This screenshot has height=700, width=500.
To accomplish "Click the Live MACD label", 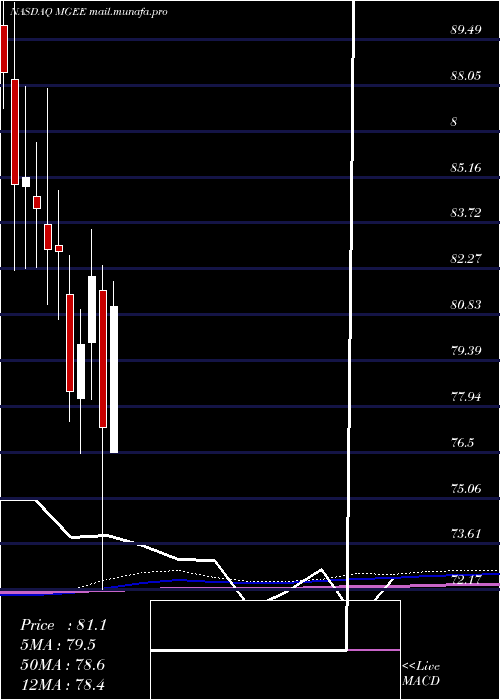I will coord(421,674).
